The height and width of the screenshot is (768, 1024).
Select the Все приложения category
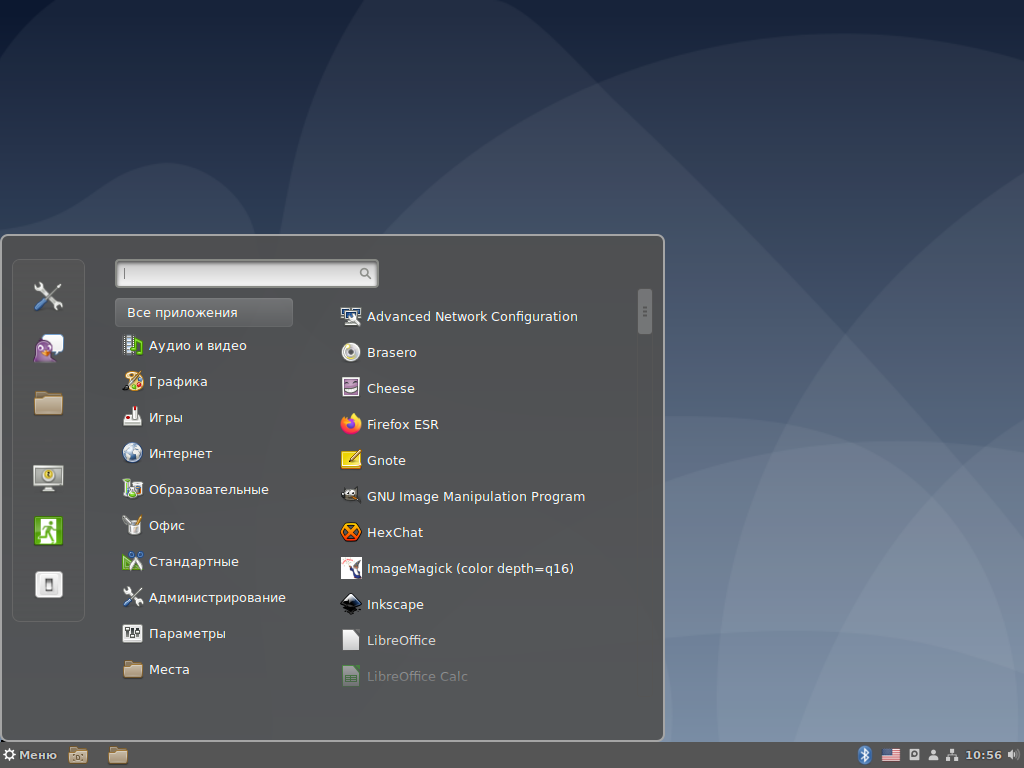click(204, 313)
